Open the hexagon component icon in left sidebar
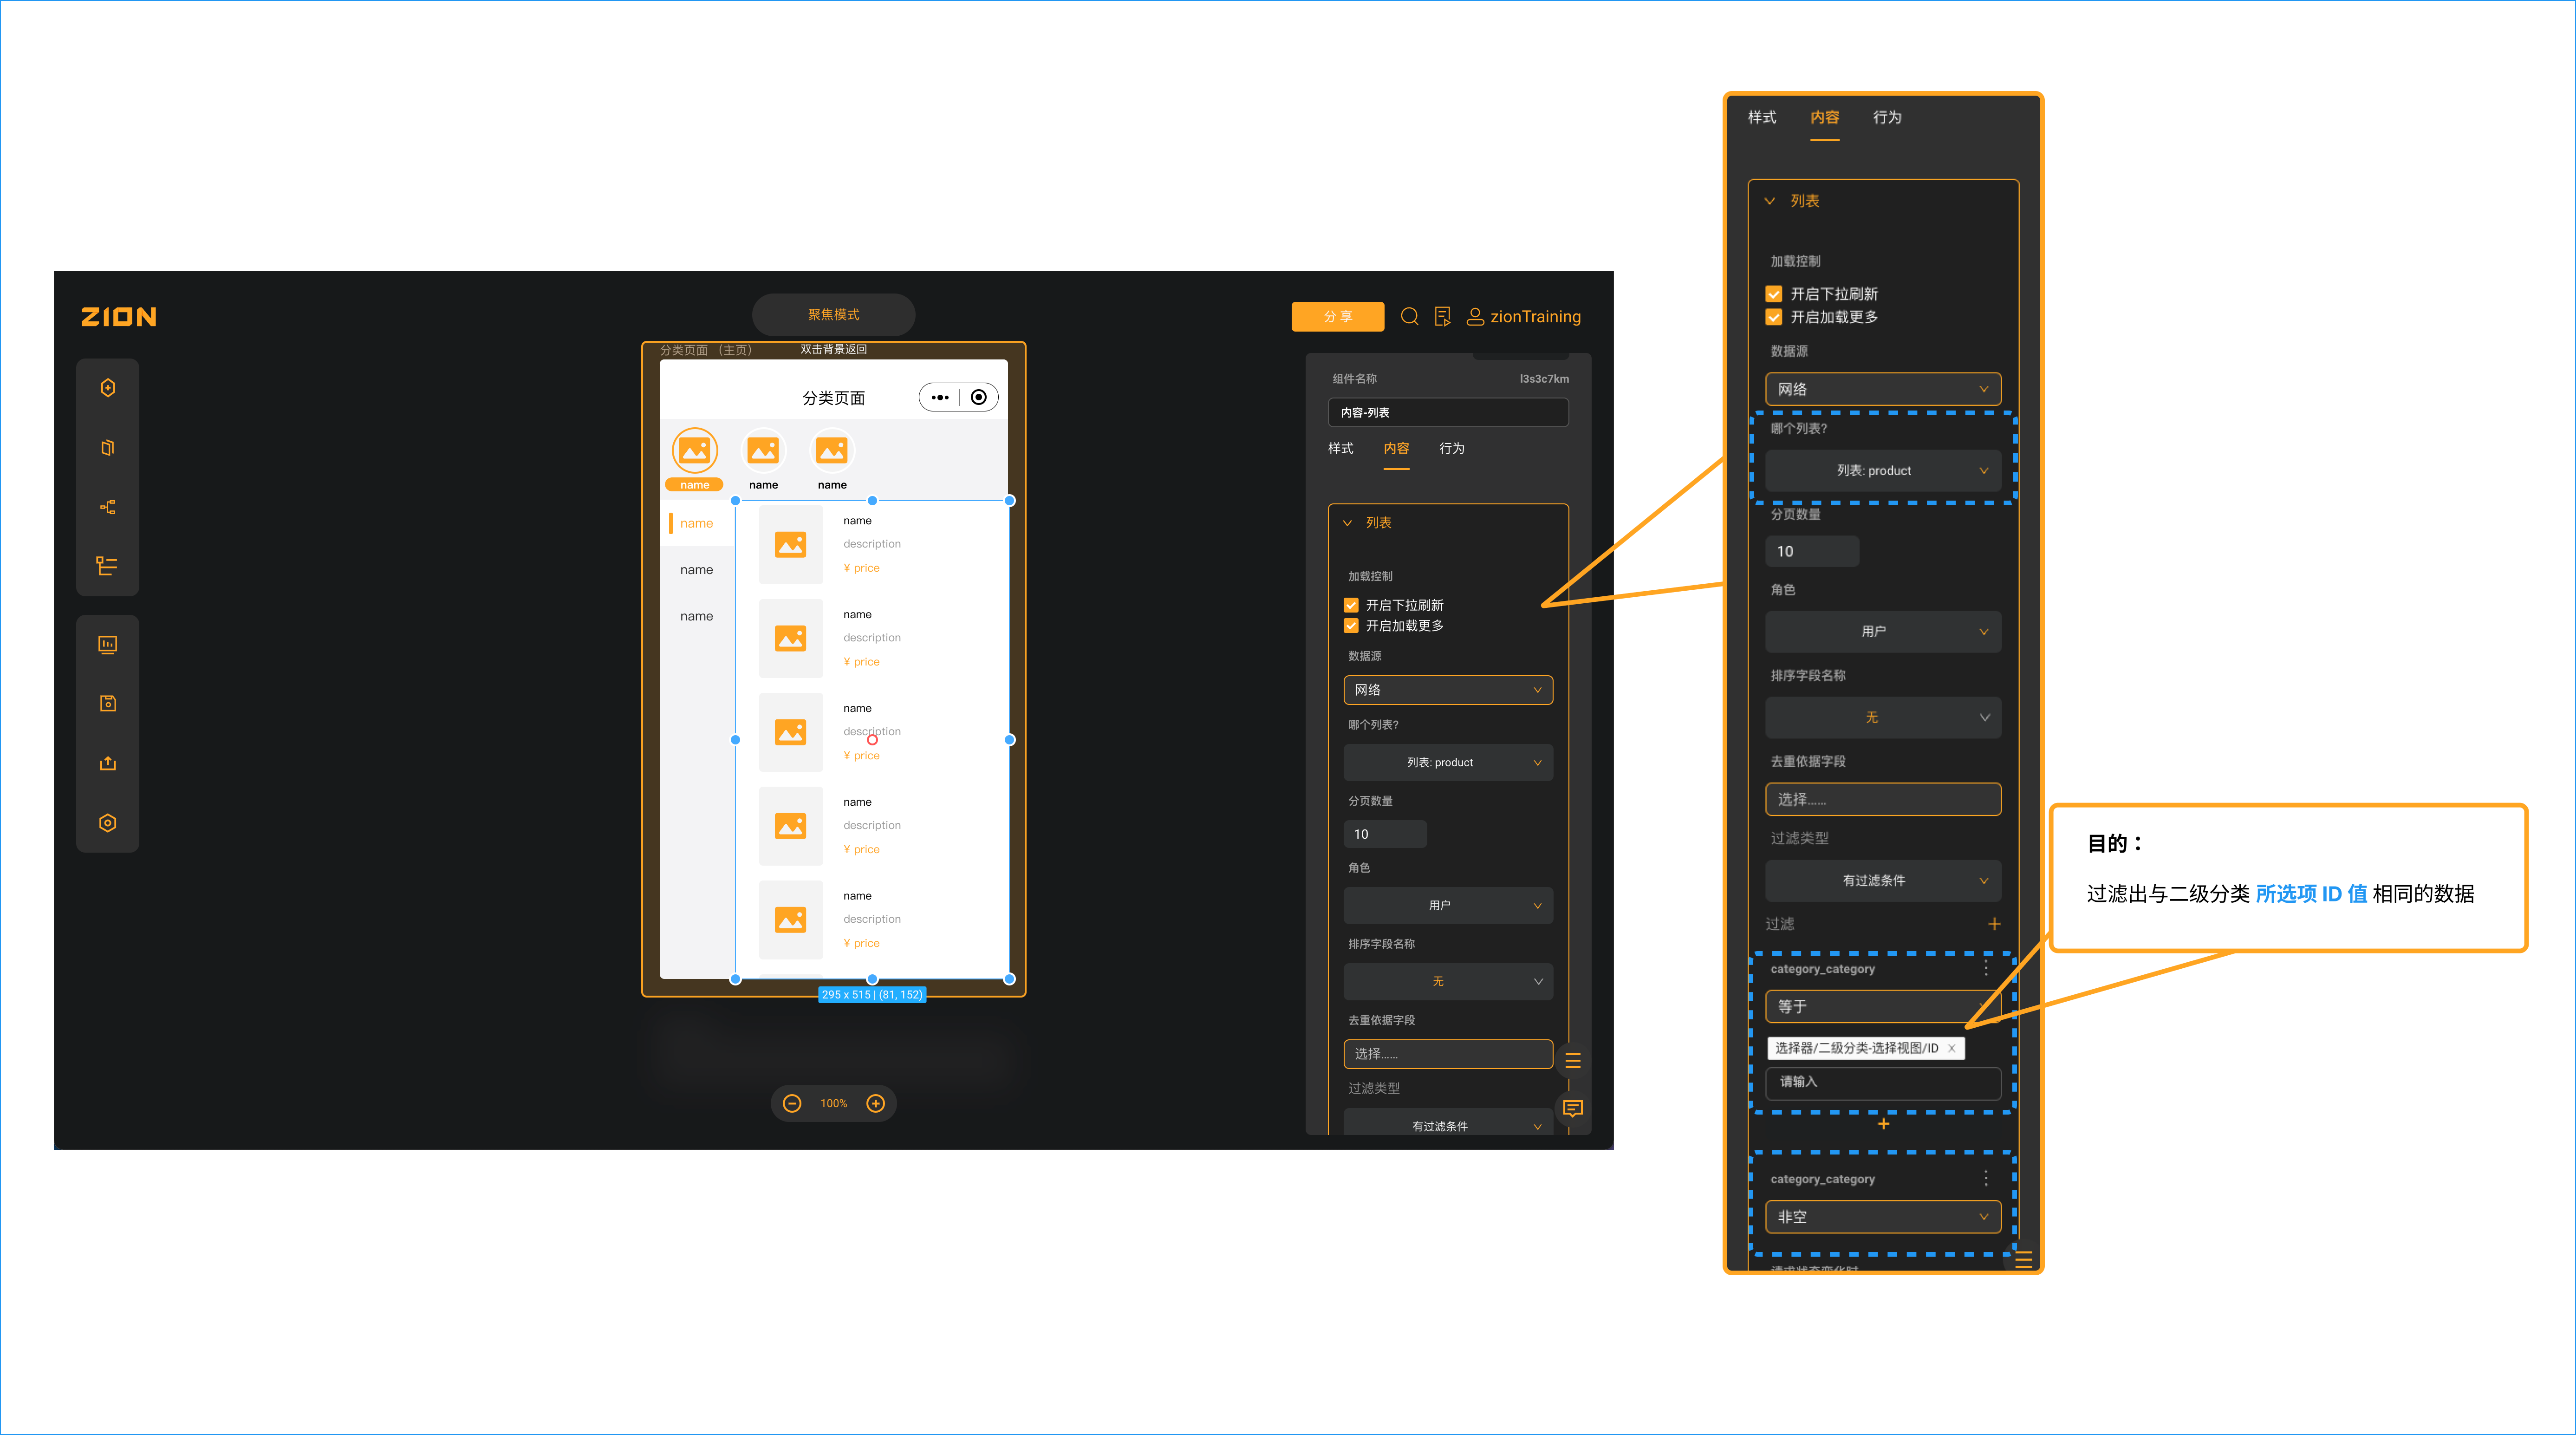 pos(108,388)
